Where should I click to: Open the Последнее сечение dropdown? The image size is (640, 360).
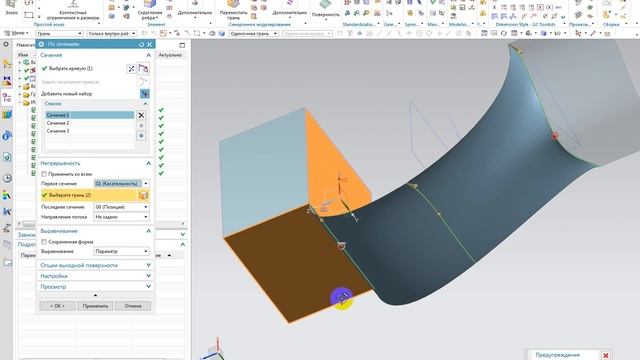pos(122,207)
